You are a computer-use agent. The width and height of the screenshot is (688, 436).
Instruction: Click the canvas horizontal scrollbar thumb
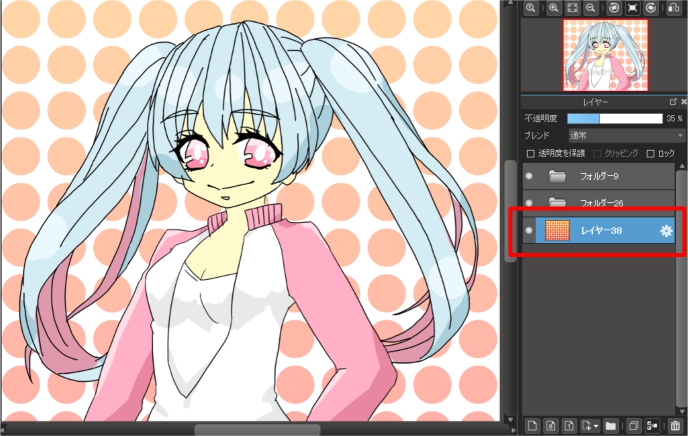[x=258, y=430]
